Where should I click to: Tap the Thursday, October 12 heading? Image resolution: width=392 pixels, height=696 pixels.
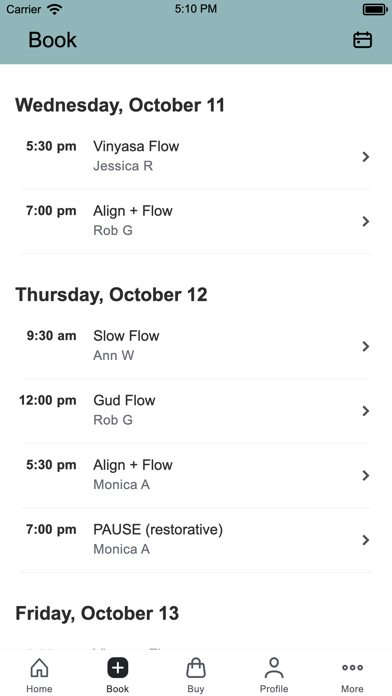point(111,295)
